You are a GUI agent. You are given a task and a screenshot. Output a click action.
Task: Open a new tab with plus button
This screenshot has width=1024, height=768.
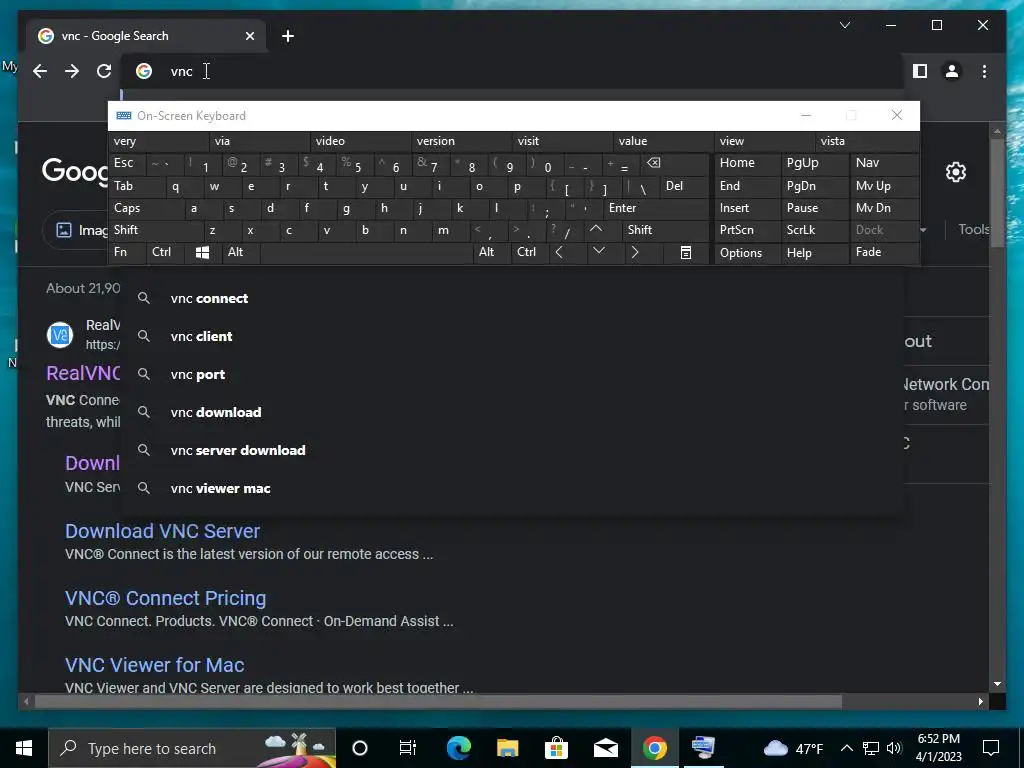[x=287, y=36]
